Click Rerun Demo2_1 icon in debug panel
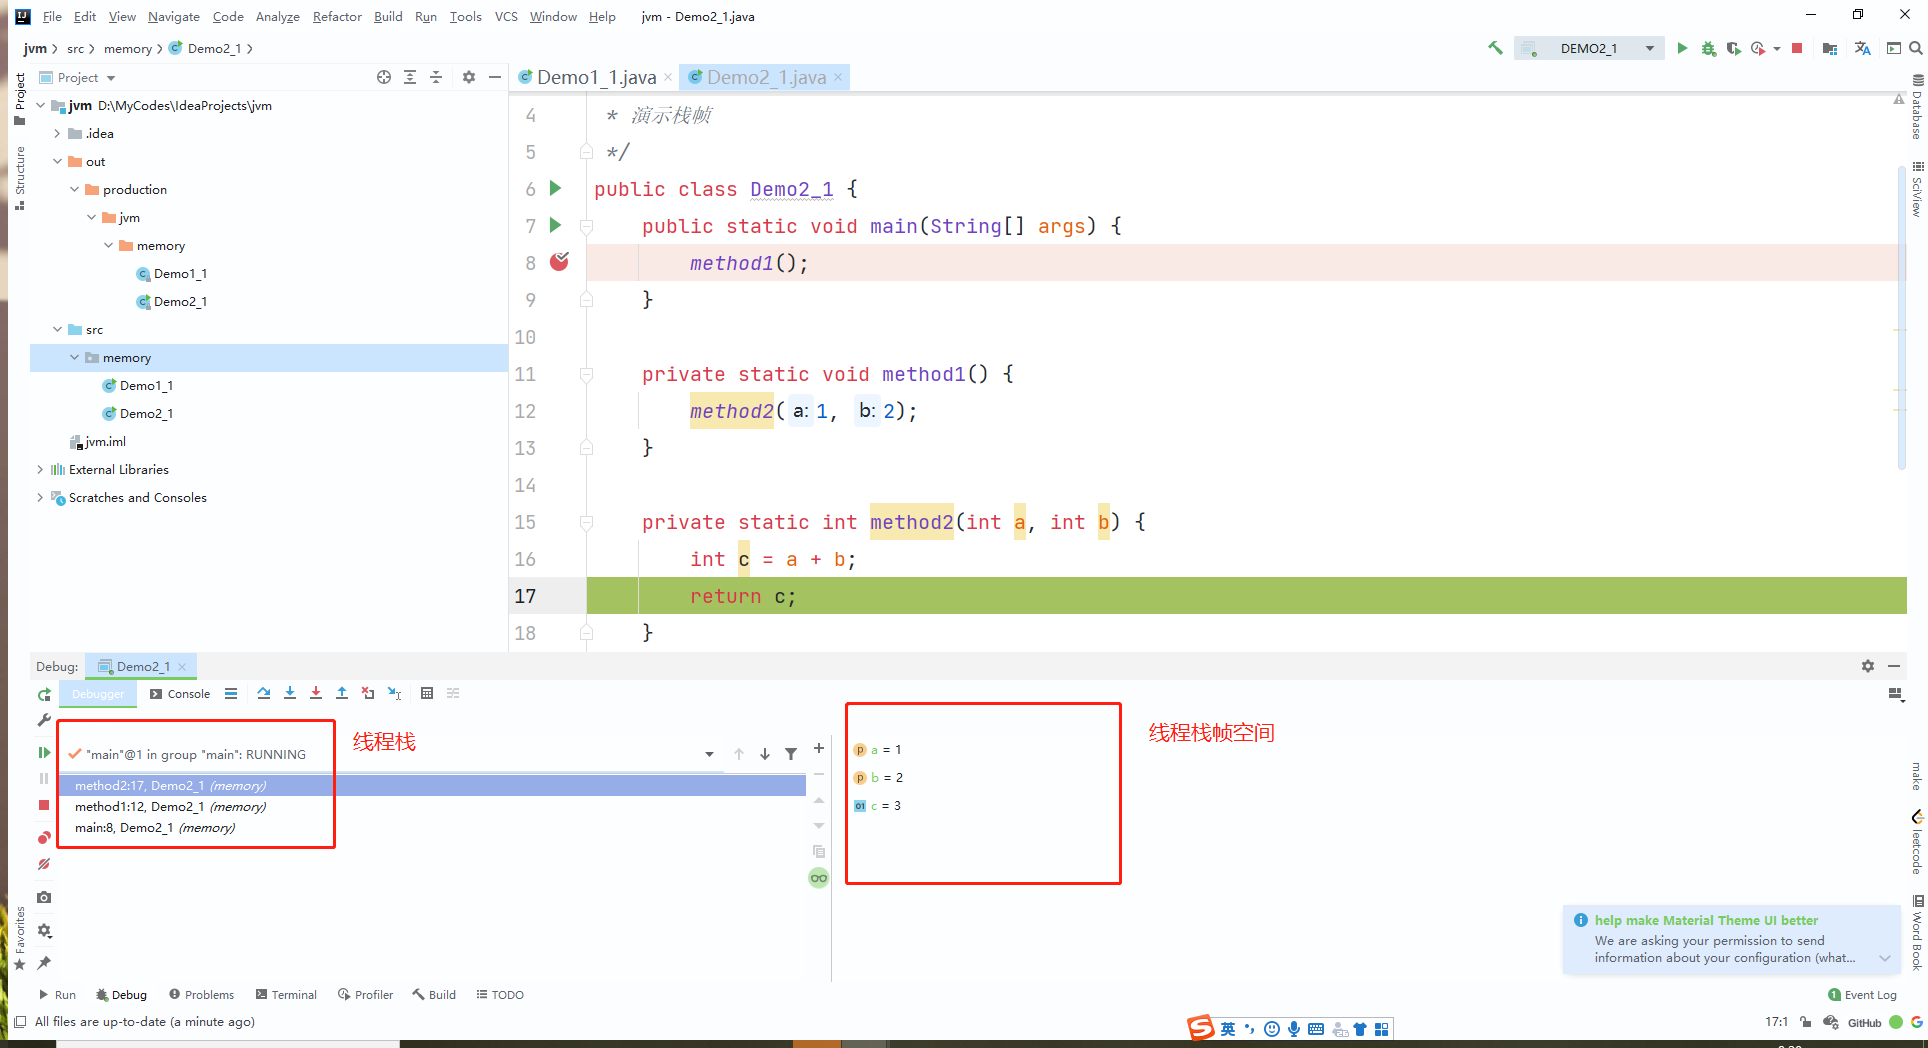The height and width of the screenshot is (1048, 1928). pos(44,694)
